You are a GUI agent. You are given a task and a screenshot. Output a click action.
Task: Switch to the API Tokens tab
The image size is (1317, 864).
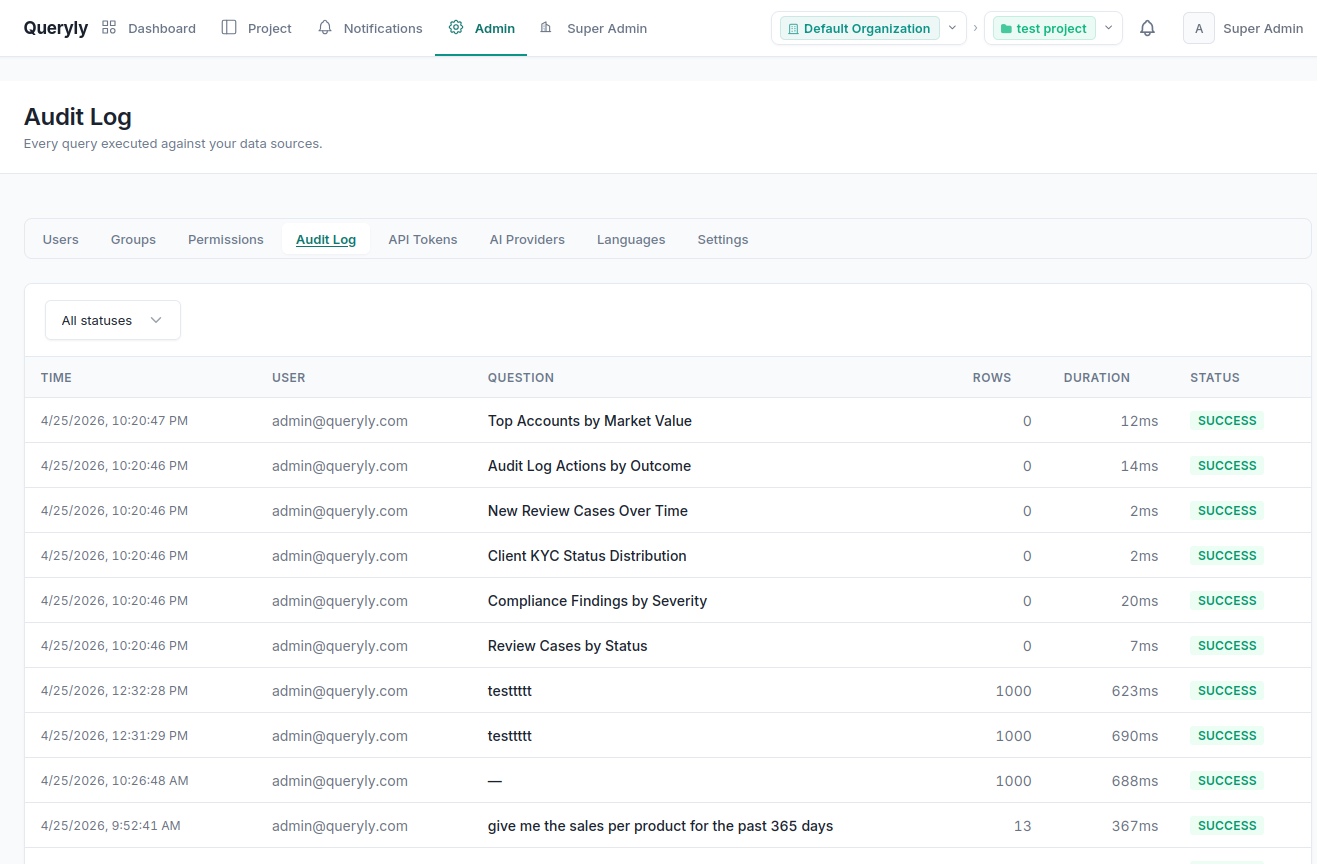(x=422, y=239)
